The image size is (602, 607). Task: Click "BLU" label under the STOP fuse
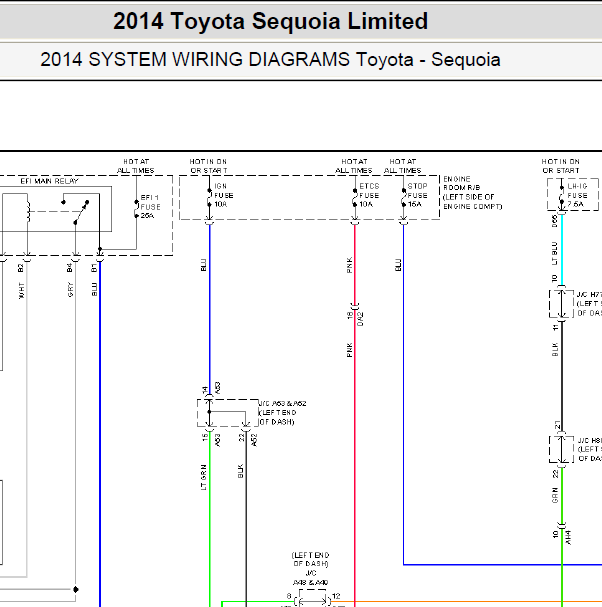tap(398, 265)
